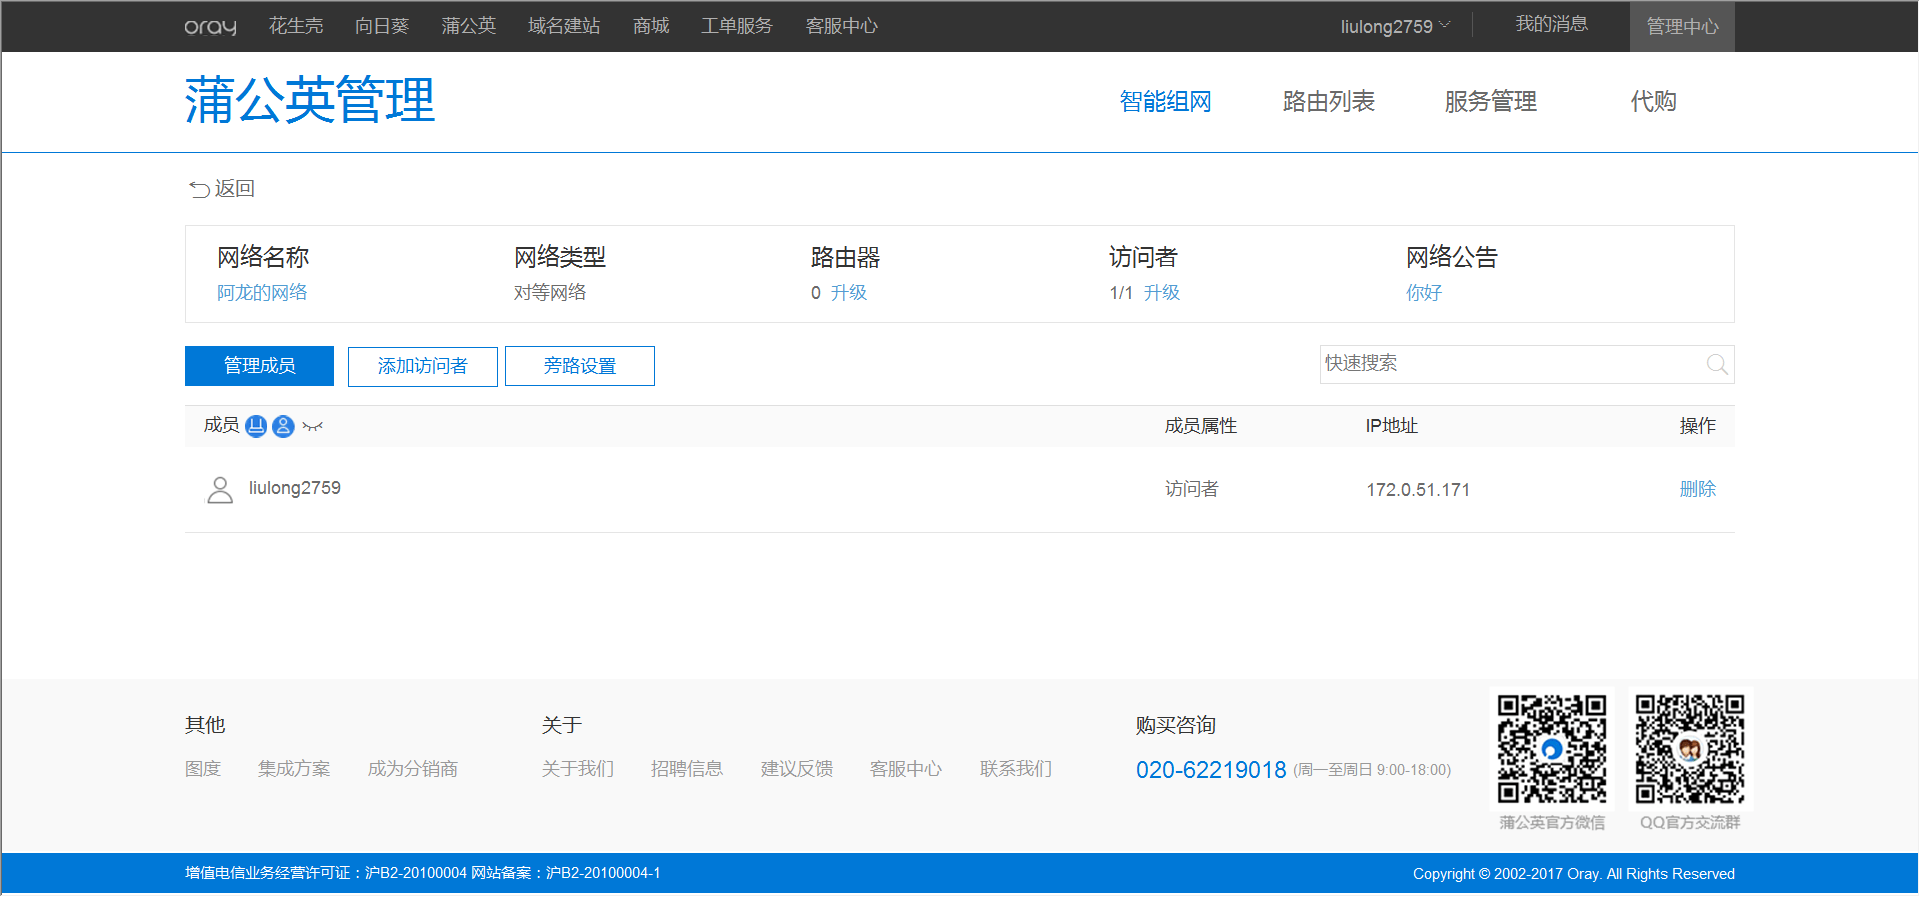This screenshot has width=1920, height=897.
Task: Open the 旁路设置 button
Action: pos(580,366)
